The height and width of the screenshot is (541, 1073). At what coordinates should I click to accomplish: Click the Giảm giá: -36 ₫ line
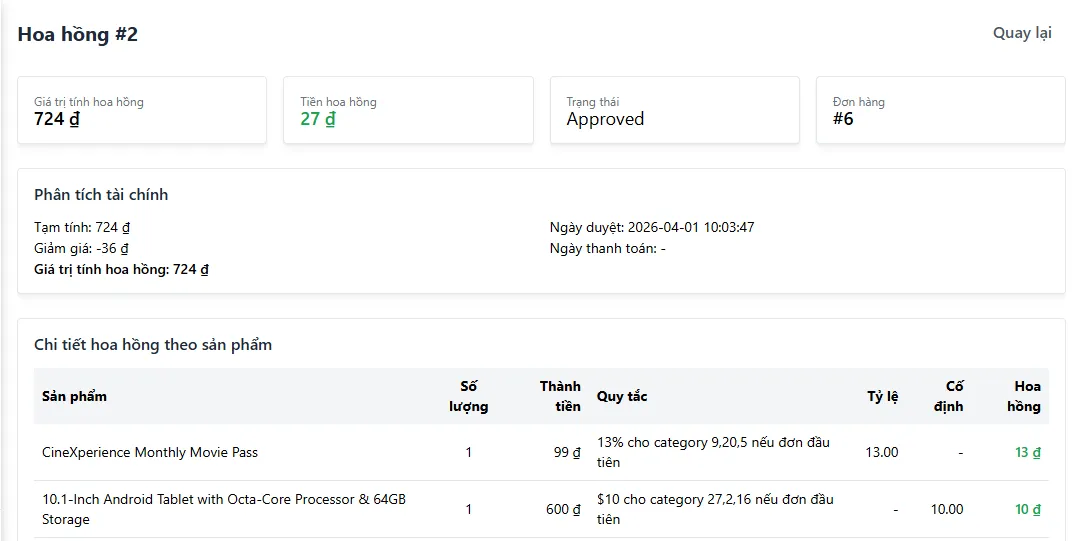[81, 248]
